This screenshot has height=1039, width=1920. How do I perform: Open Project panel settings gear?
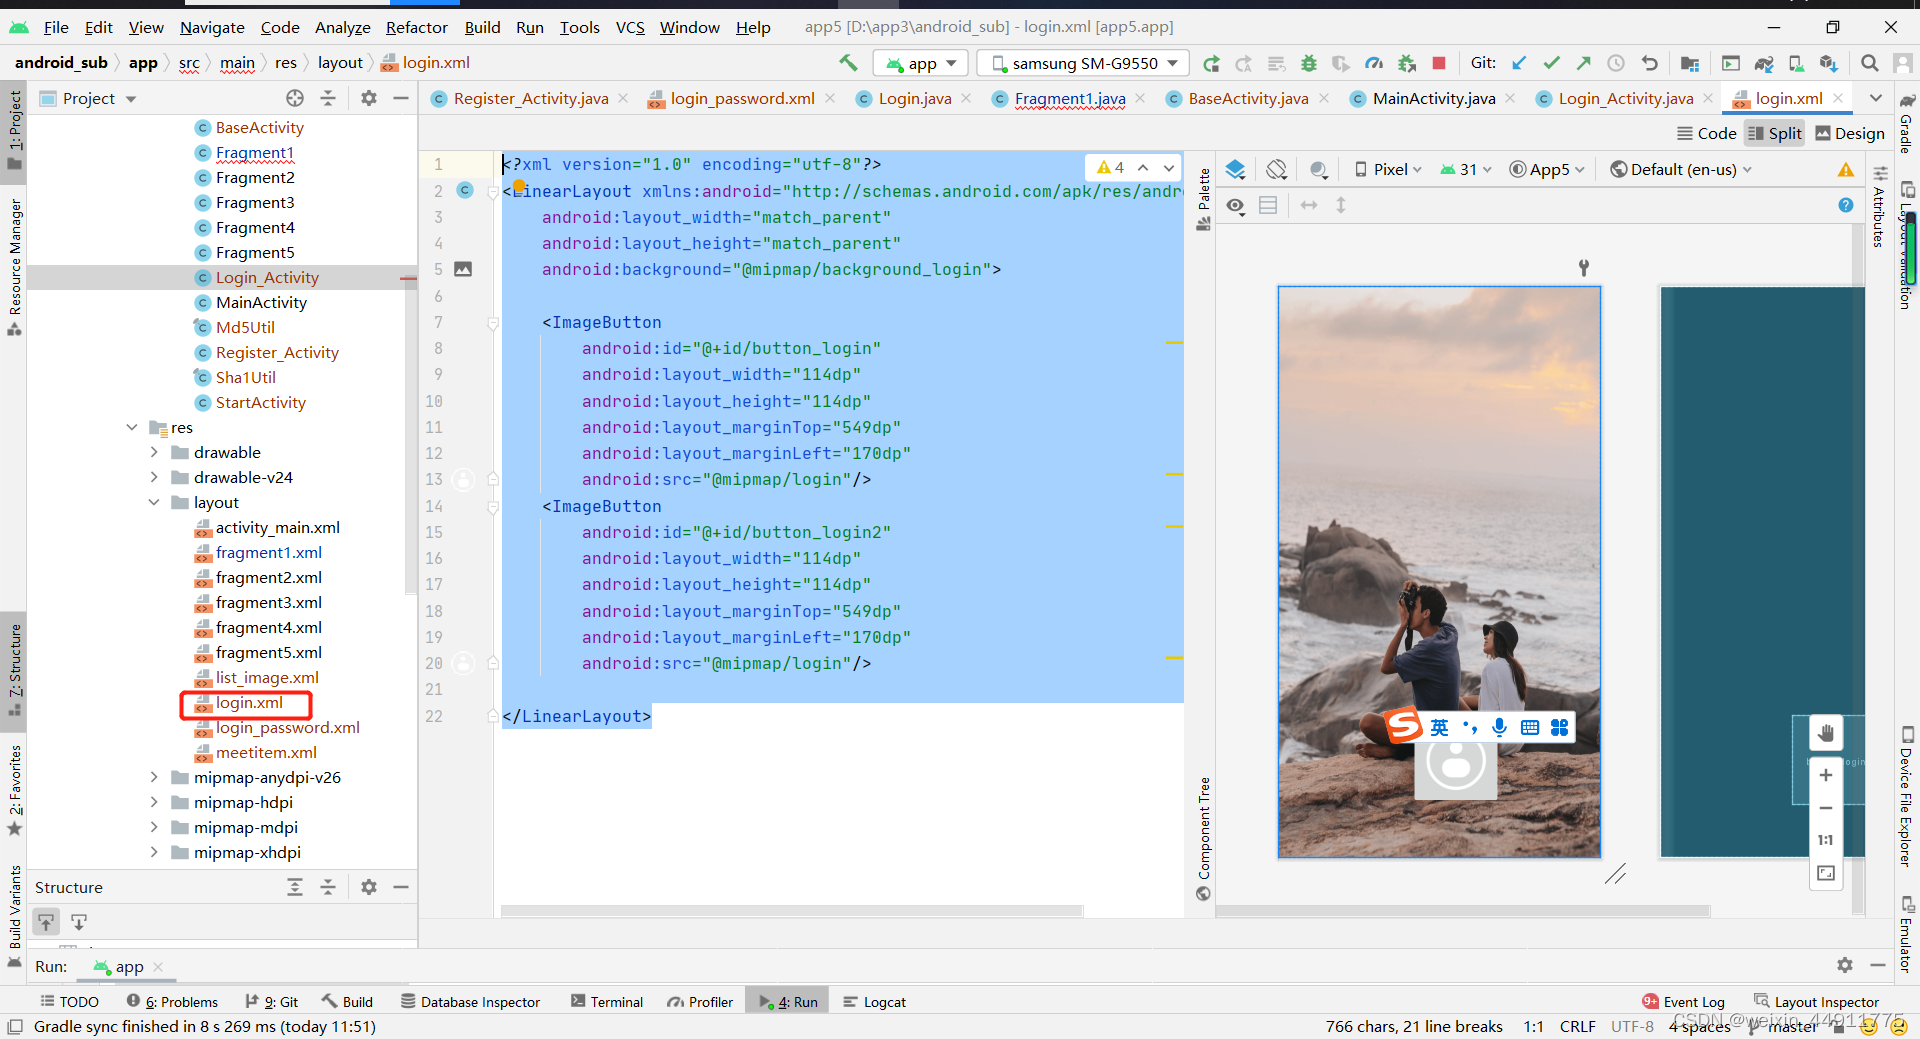tap(369, 98)
